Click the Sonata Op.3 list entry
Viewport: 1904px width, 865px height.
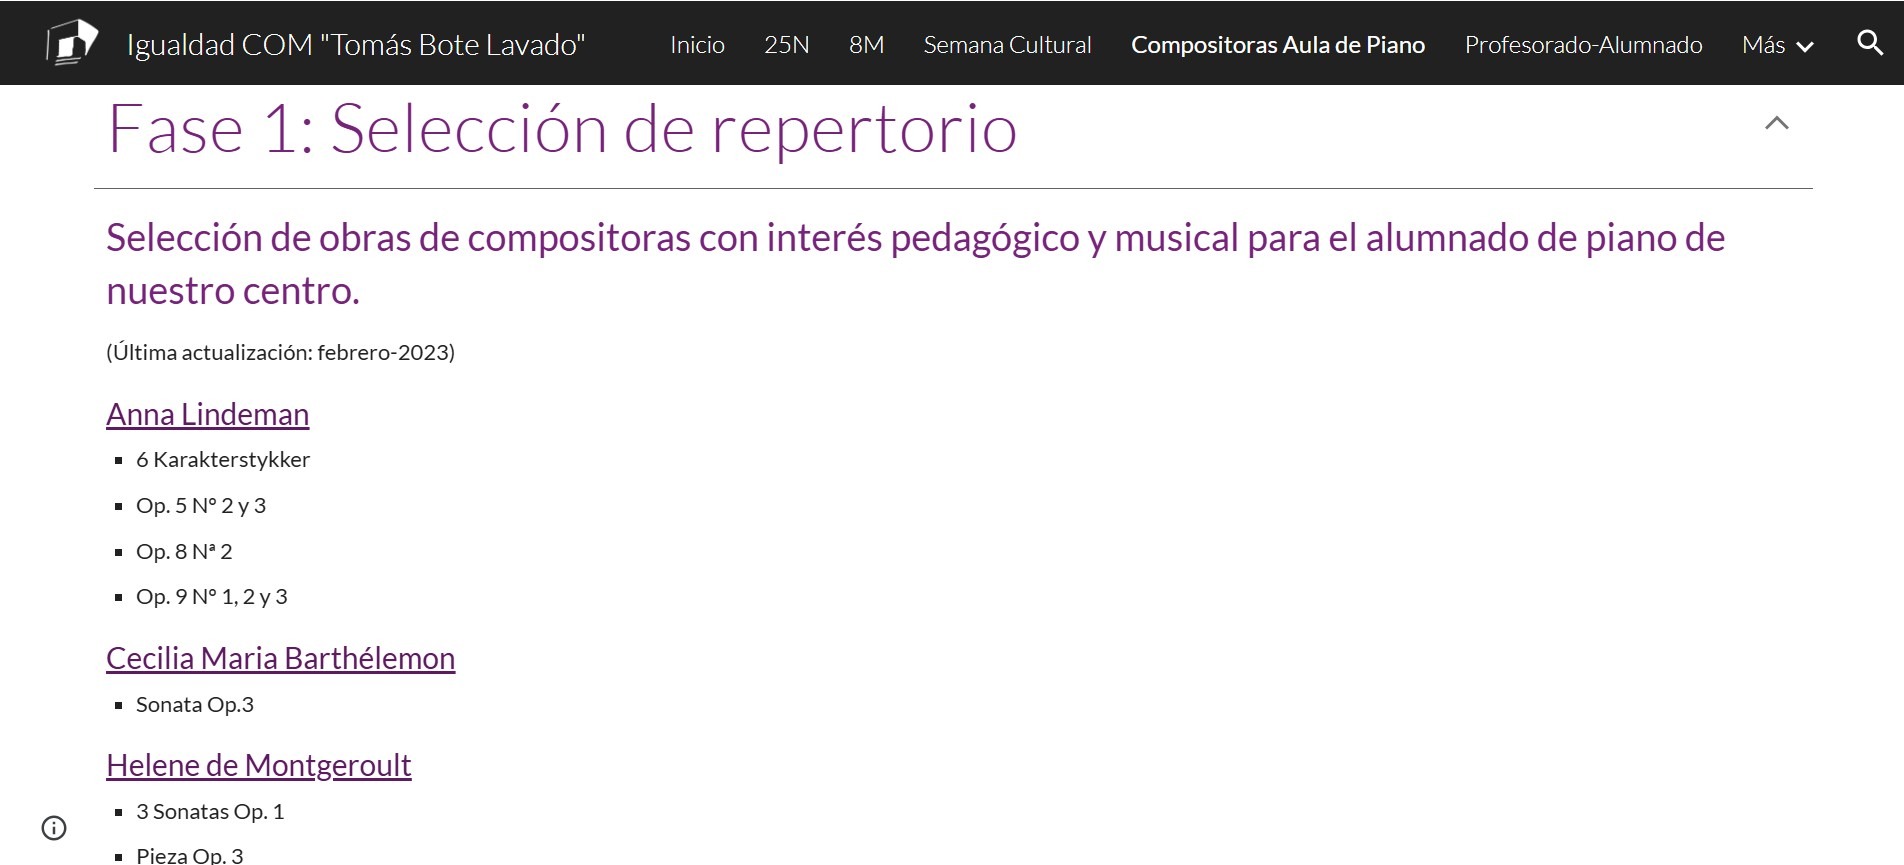click(x=195, y=705)
